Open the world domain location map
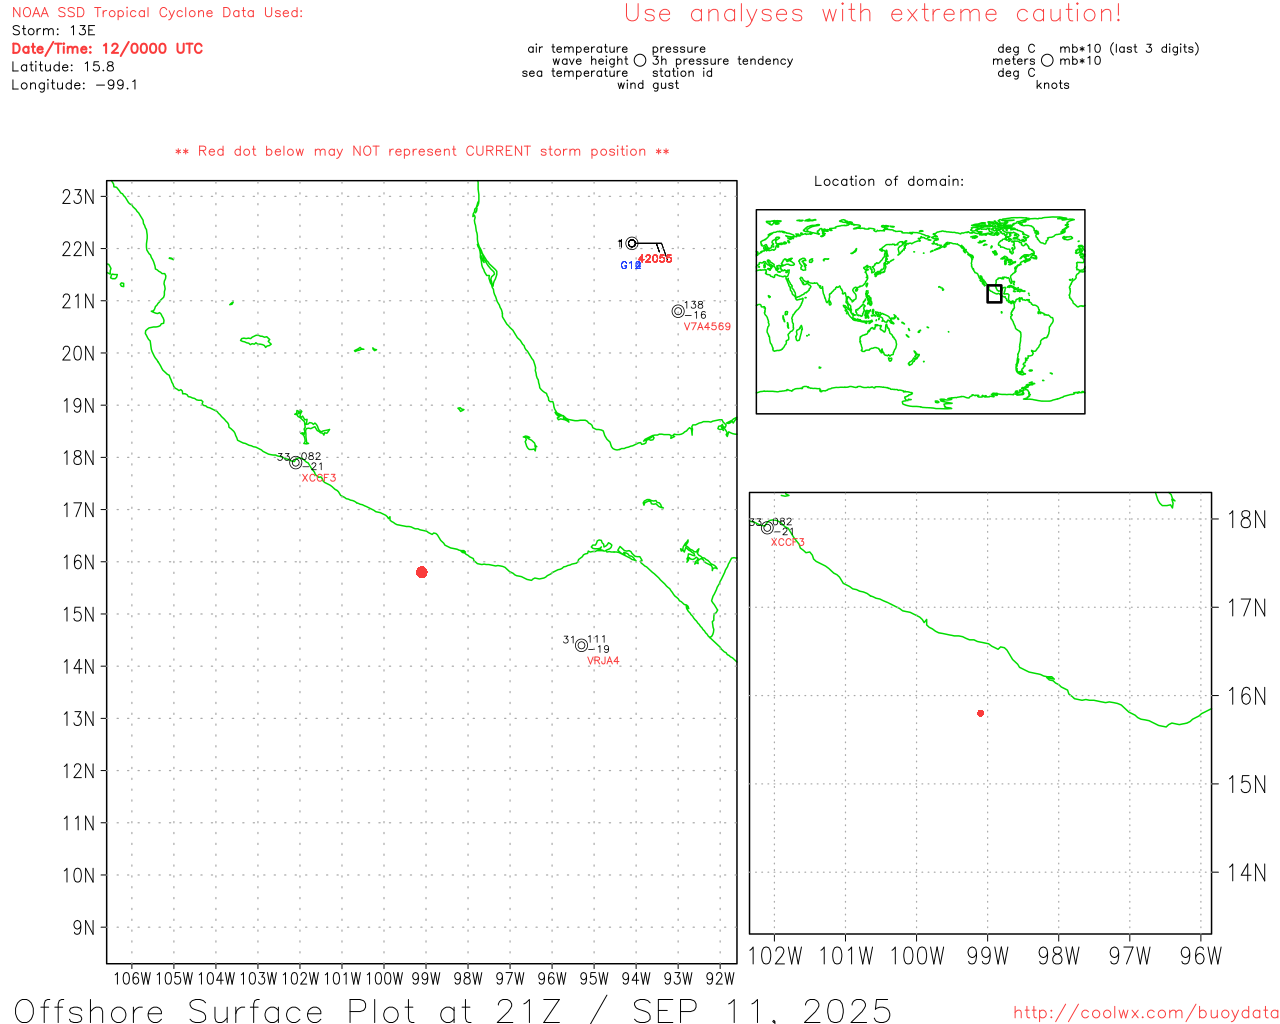 pos(920,311)
